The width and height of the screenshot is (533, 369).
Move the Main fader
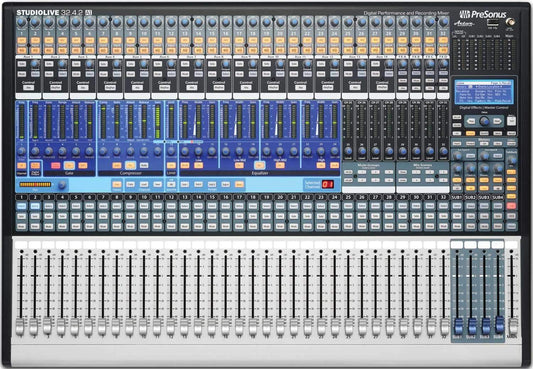point(513,327)
